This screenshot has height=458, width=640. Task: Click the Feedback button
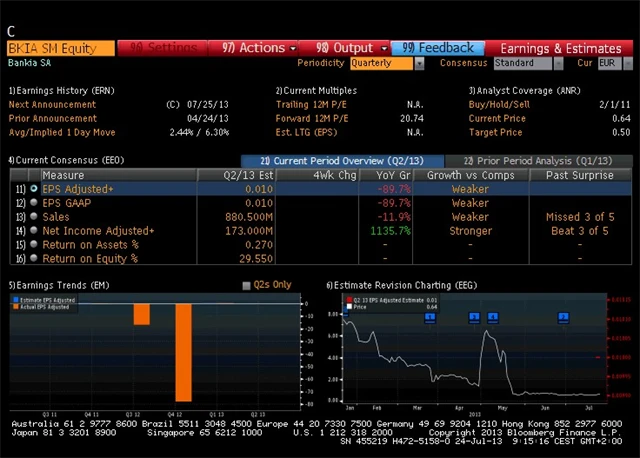point(438,48)
